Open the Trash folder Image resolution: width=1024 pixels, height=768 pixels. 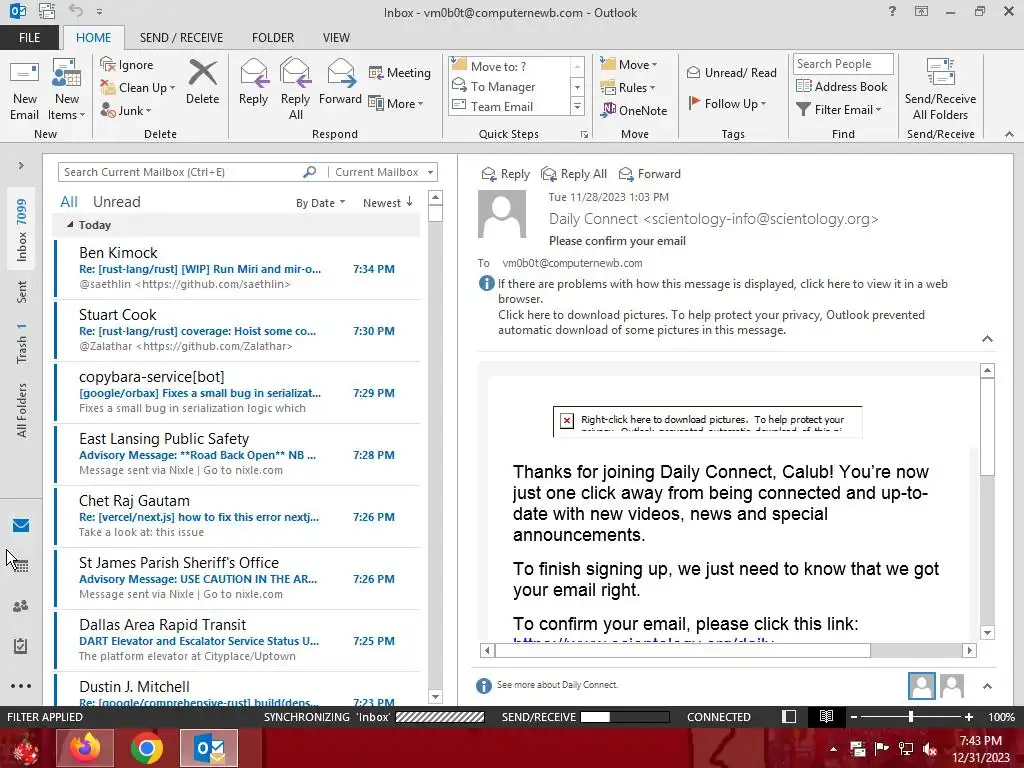coord(22,343)
